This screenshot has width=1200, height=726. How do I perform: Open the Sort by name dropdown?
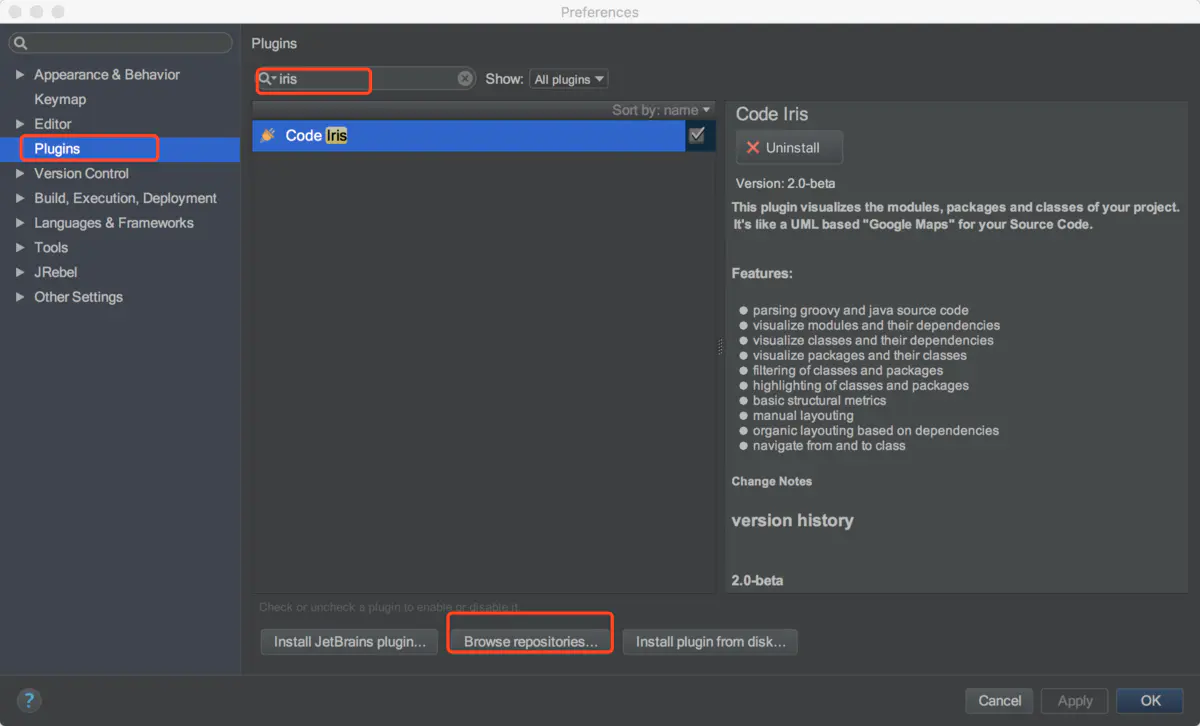[x=661, y=110]
